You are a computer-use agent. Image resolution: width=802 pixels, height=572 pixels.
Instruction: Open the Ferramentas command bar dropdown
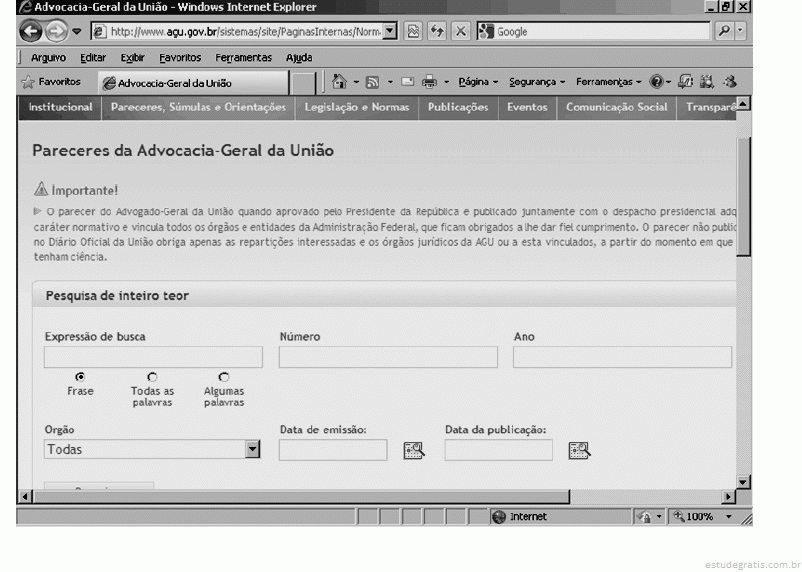pyautogui.click(x=608, y=82)
